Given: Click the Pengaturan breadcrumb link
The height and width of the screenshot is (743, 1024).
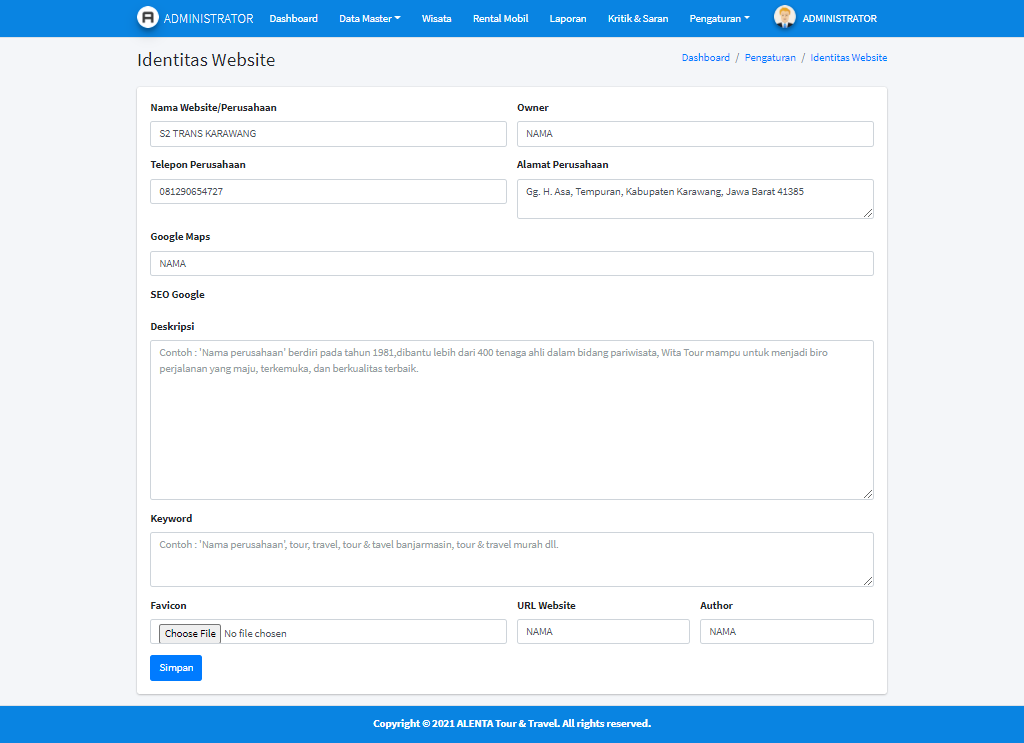Looking at the screenshot, I should pos(770,58).
